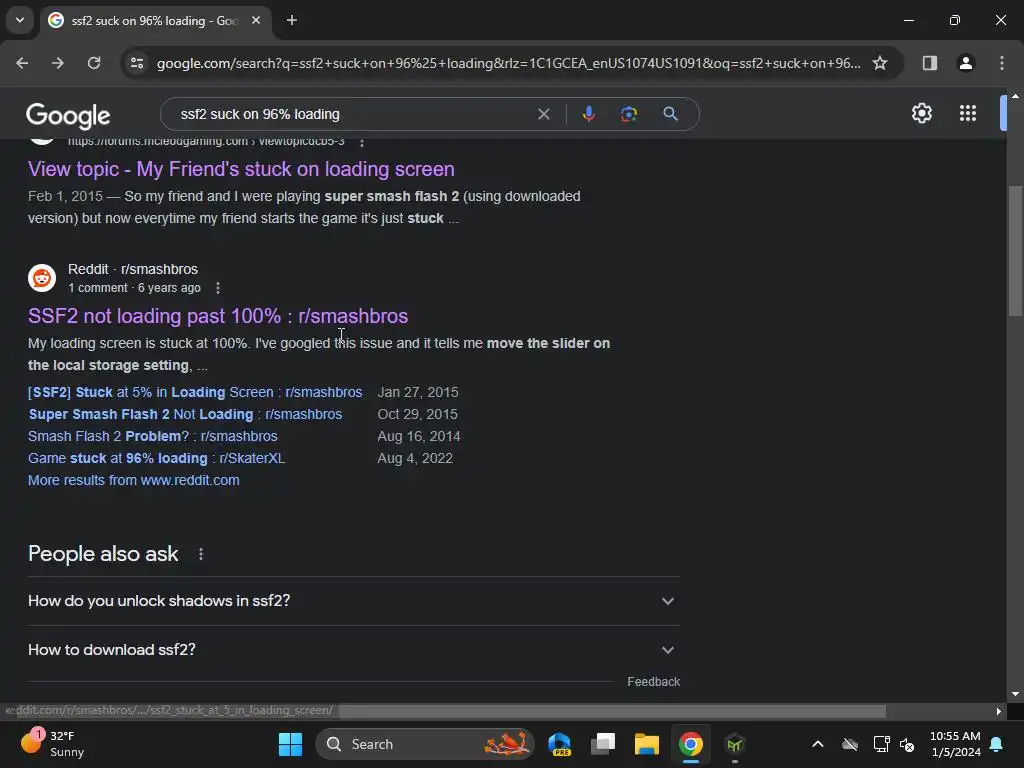1024x768 pixels.
Task: Open Edge preview browser from taskbar
Action: click(560, 744)
